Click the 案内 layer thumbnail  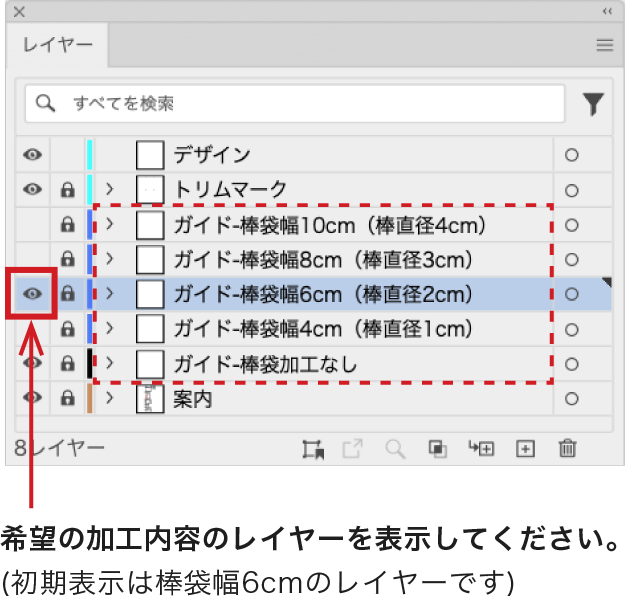[x=150, y=398]
